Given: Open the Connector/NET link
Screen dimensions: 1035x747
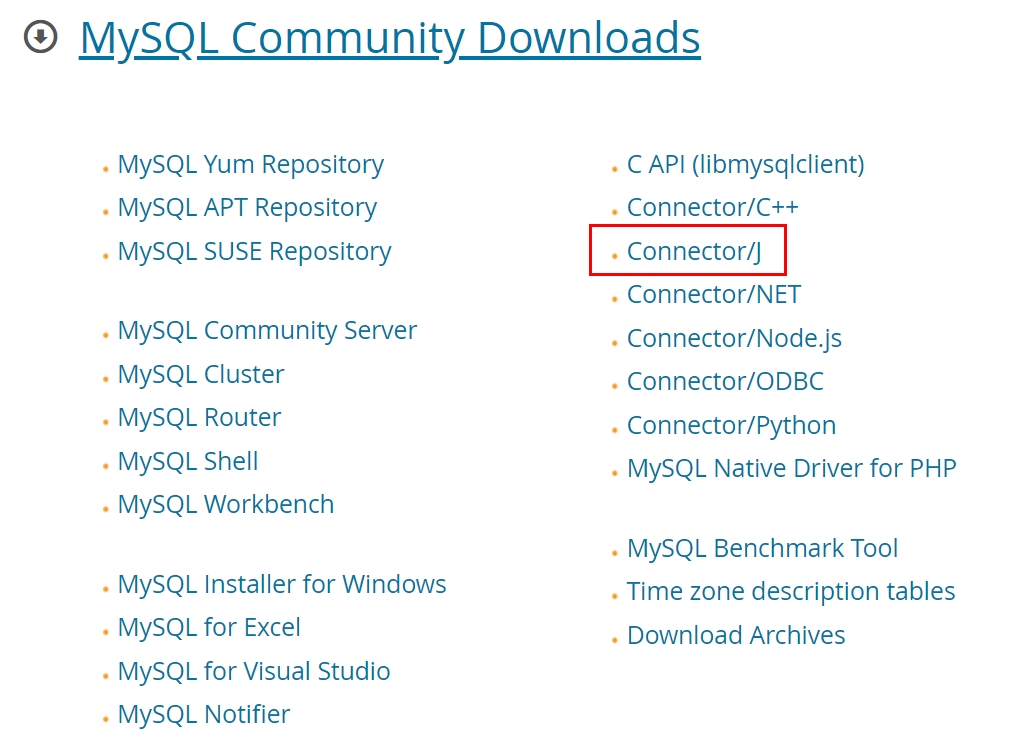Looking at the screenshot, I should [x=714, y=295].
